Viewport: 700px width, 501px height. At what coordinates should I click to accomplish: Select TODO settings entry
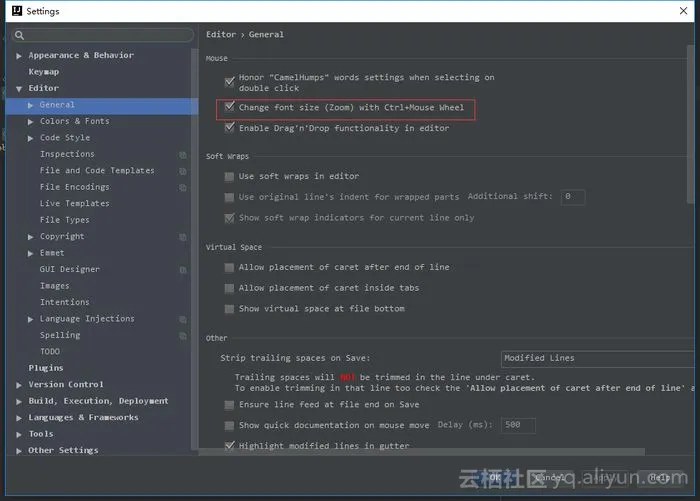(50, 352)
